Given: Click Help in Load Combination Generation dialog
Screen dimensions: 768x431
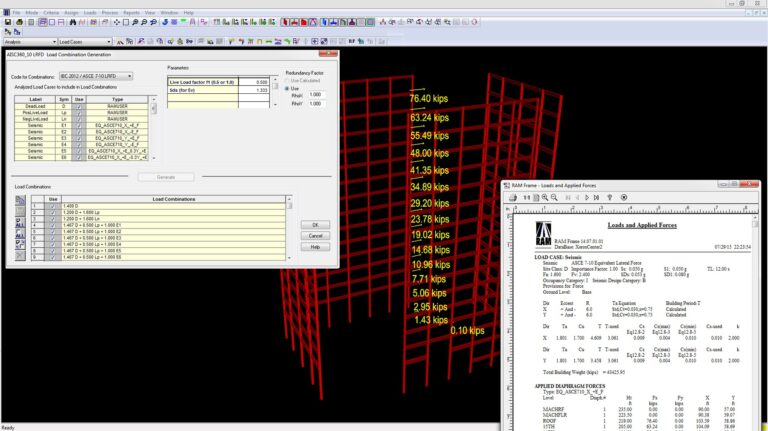Looking at the screenshot, I should 315,247.
